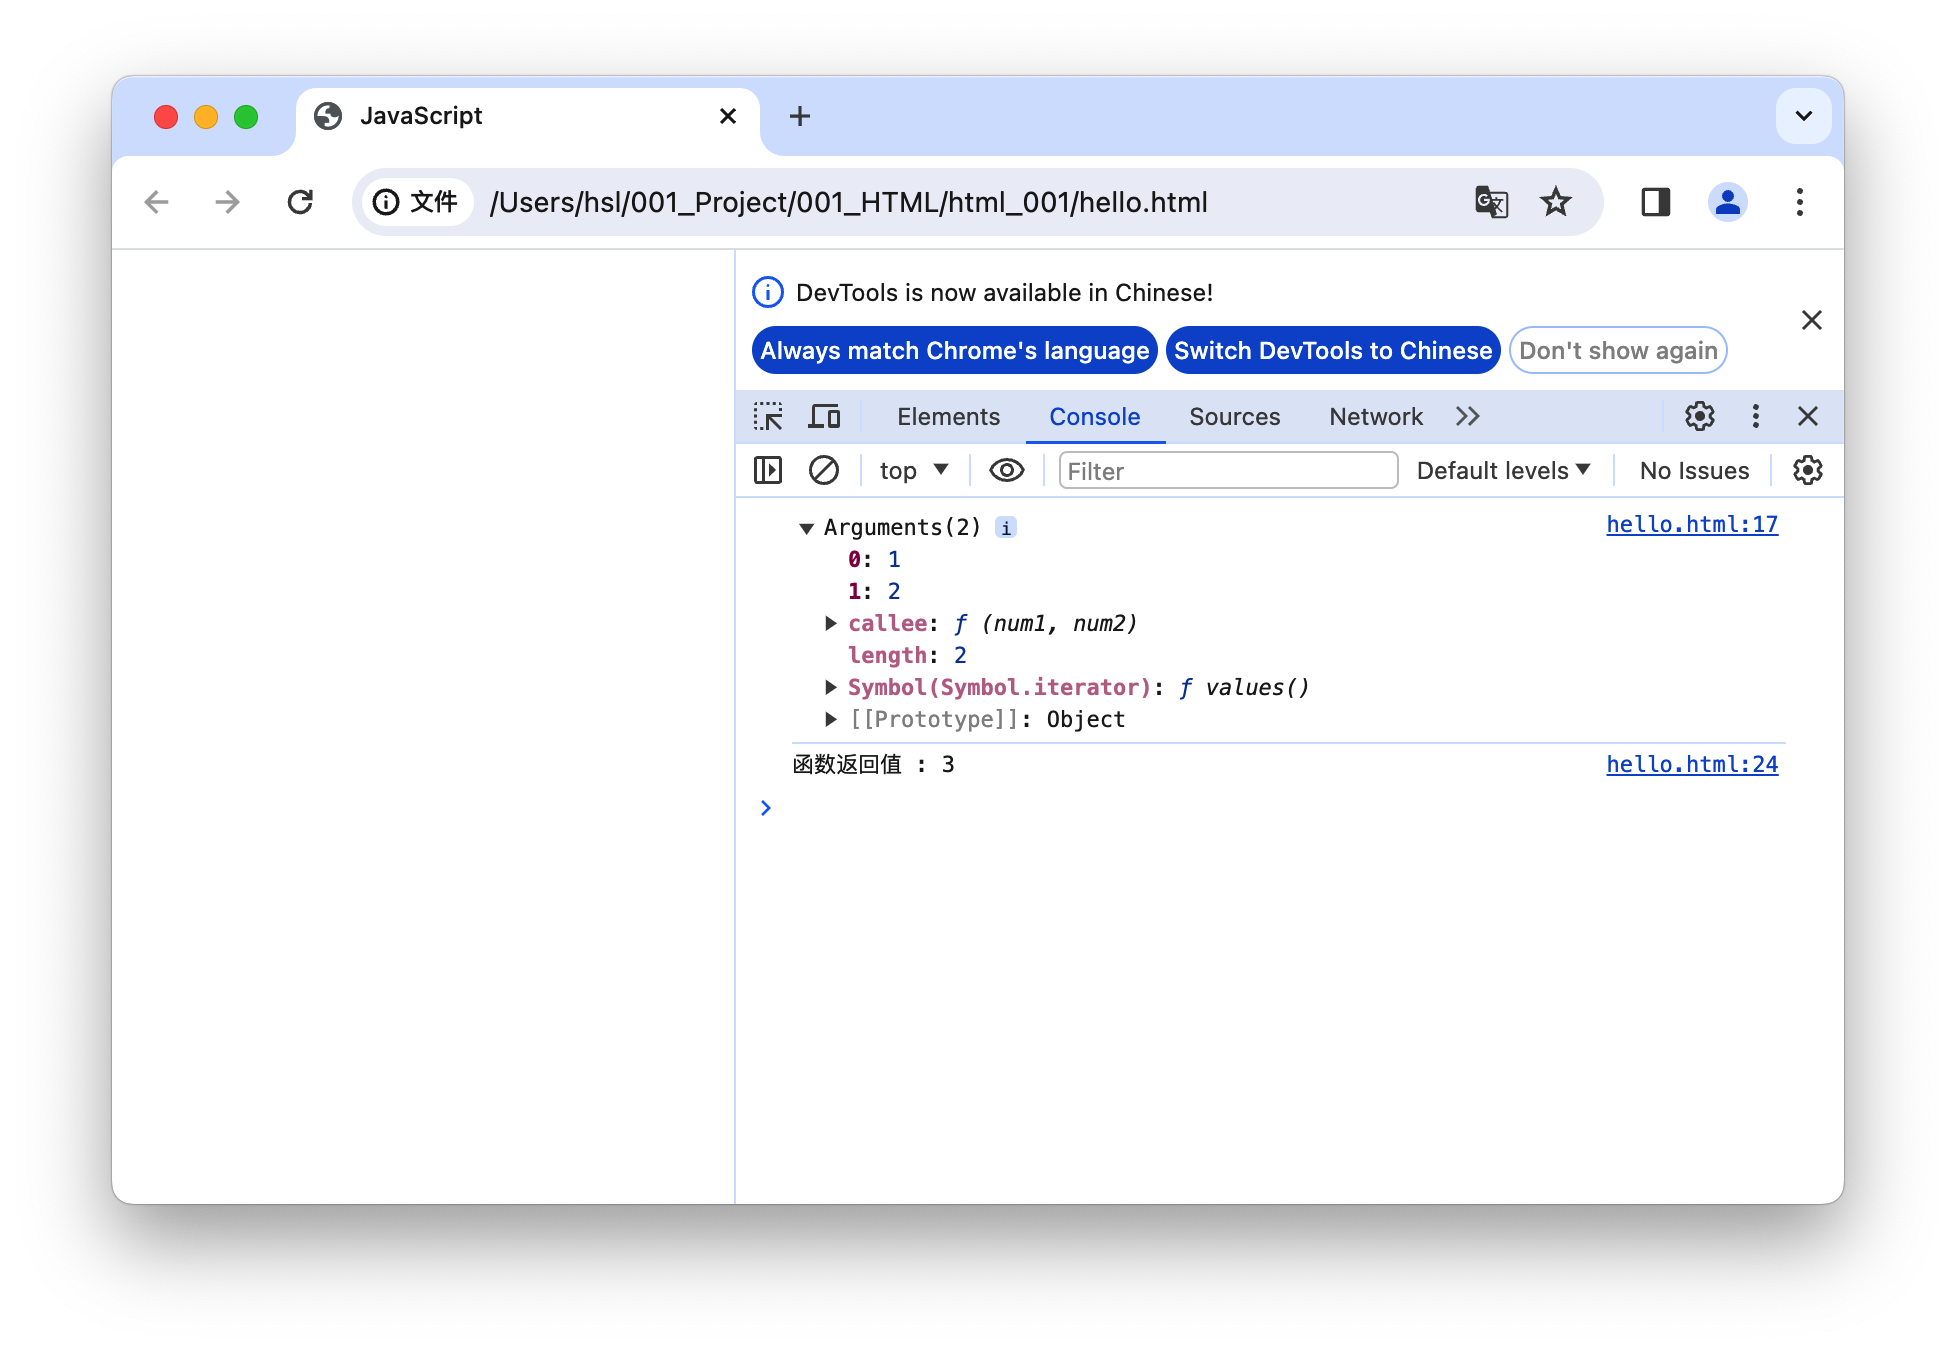Click the Elements tab in DevTools
Image resolution: width=1956 pixels, height=1352 pixels.
[950, 416]
